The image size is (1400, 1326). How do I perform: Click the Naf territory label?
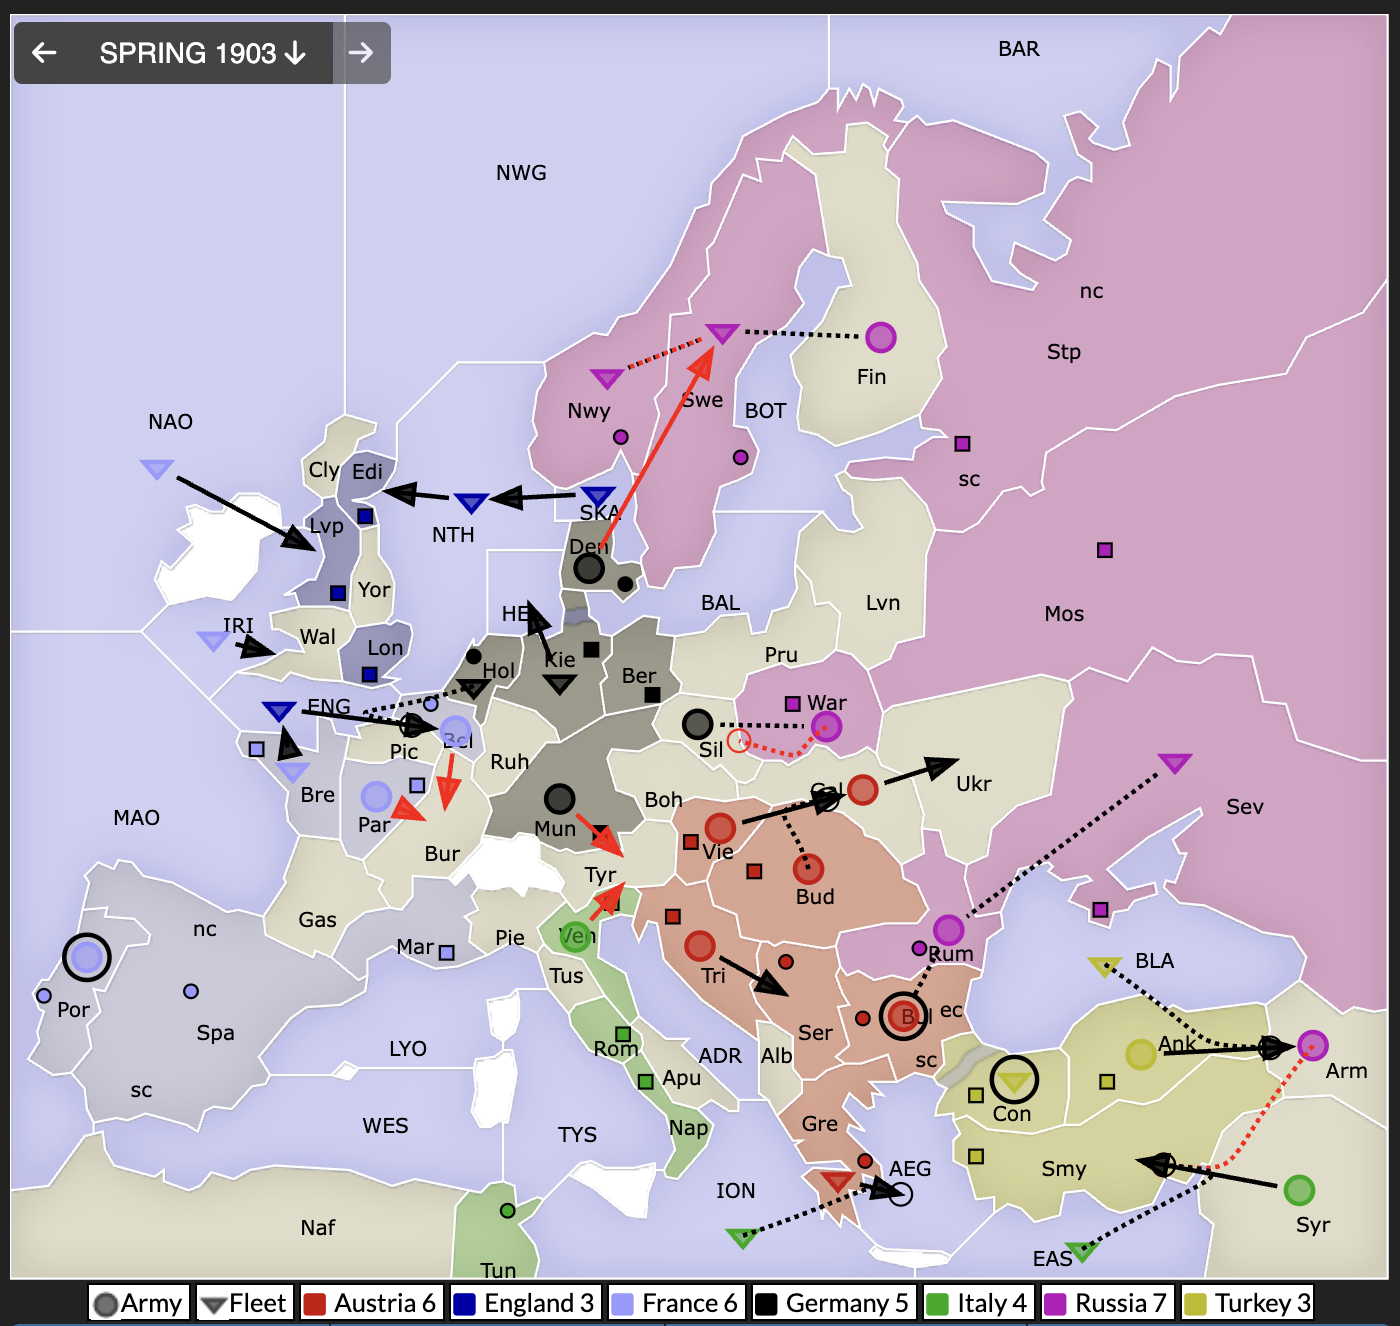(318, 1228)
